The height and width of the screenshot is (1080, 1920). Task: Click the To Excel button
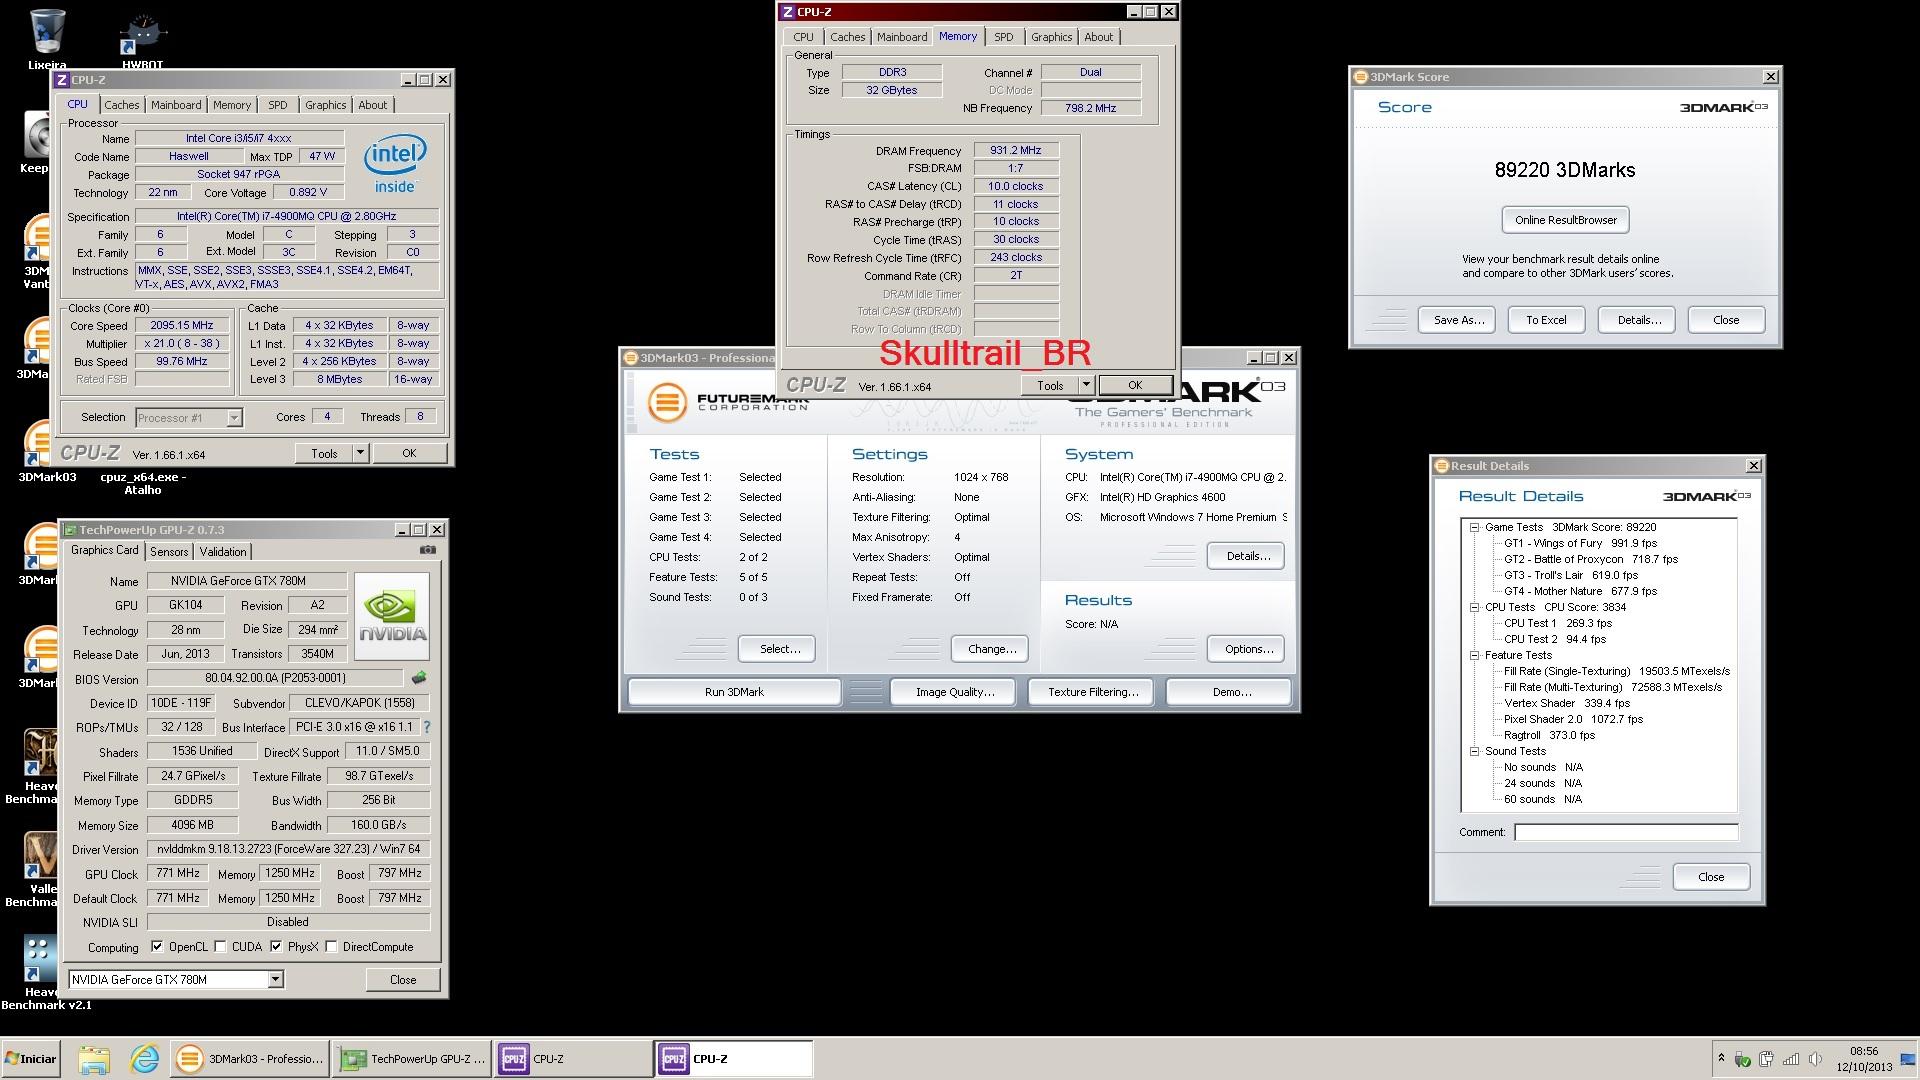point(1546,320)
